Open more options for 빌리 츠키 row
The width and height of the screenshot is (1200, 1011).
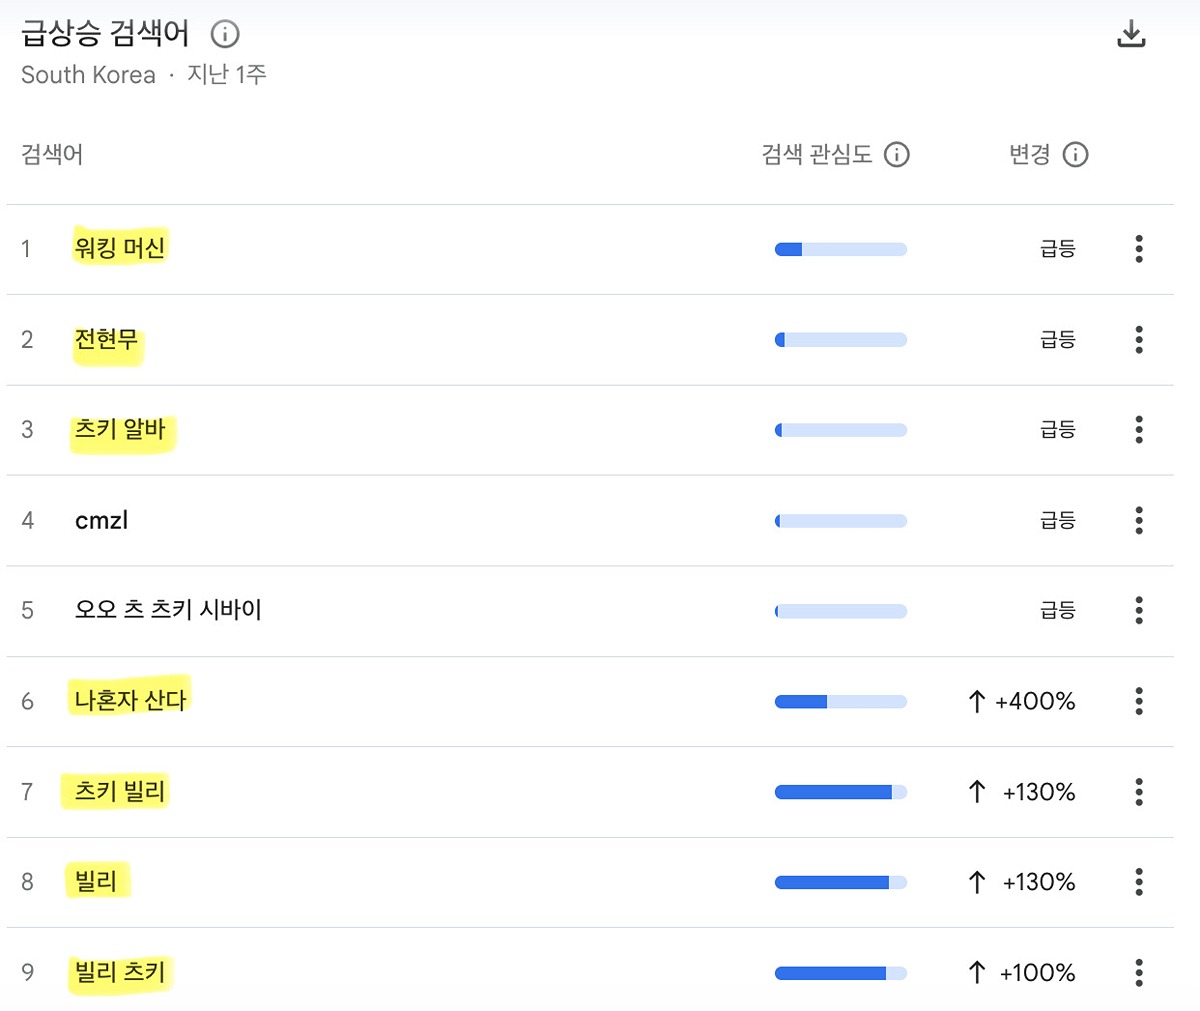tap(1138, 972)
